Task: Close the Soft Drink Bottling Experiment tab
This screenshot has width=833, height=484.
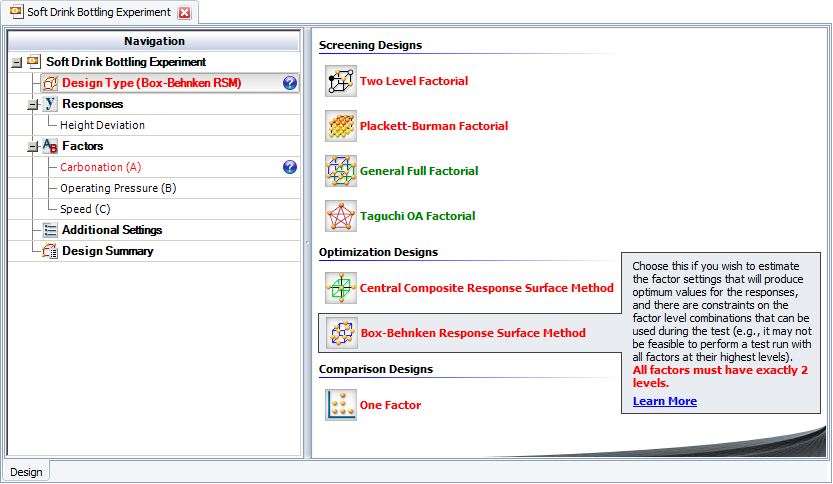Action: [x=184, y=13]
